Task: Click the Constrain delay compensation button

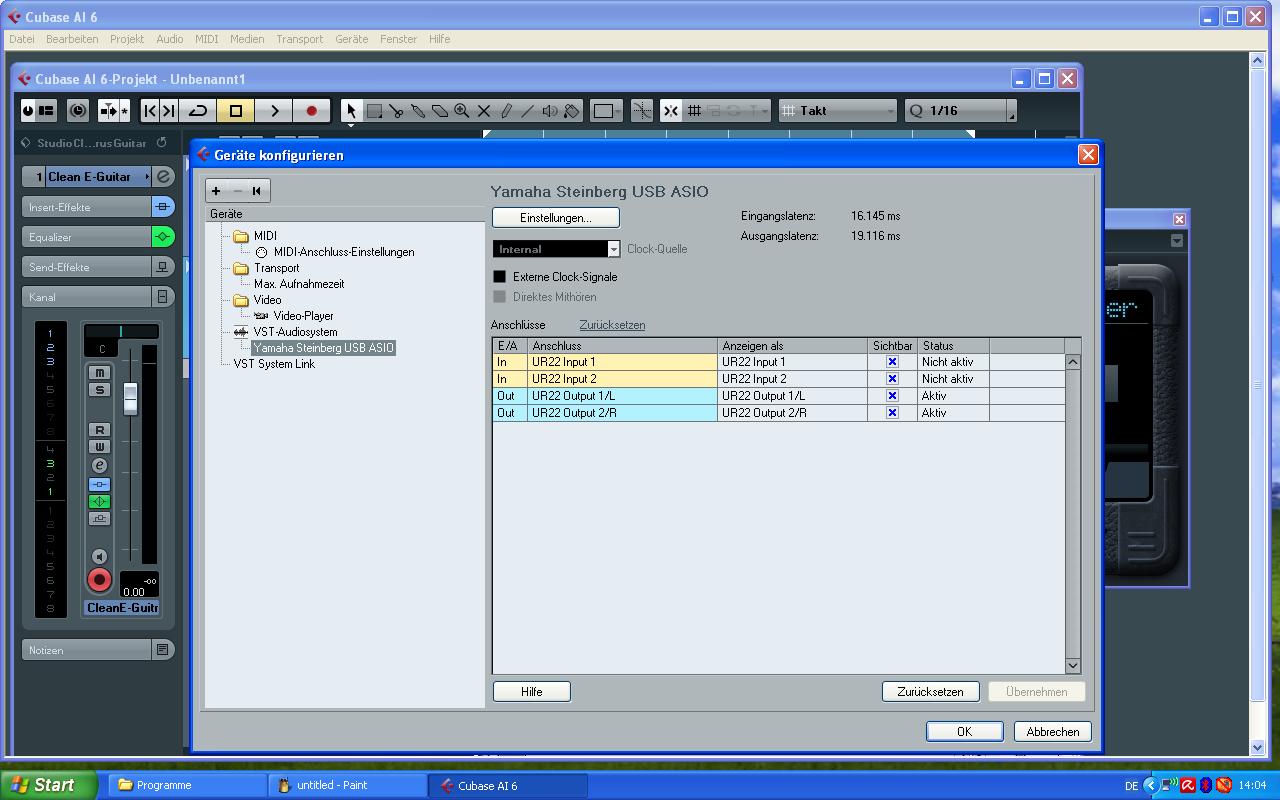Action: tap(78, 111)
